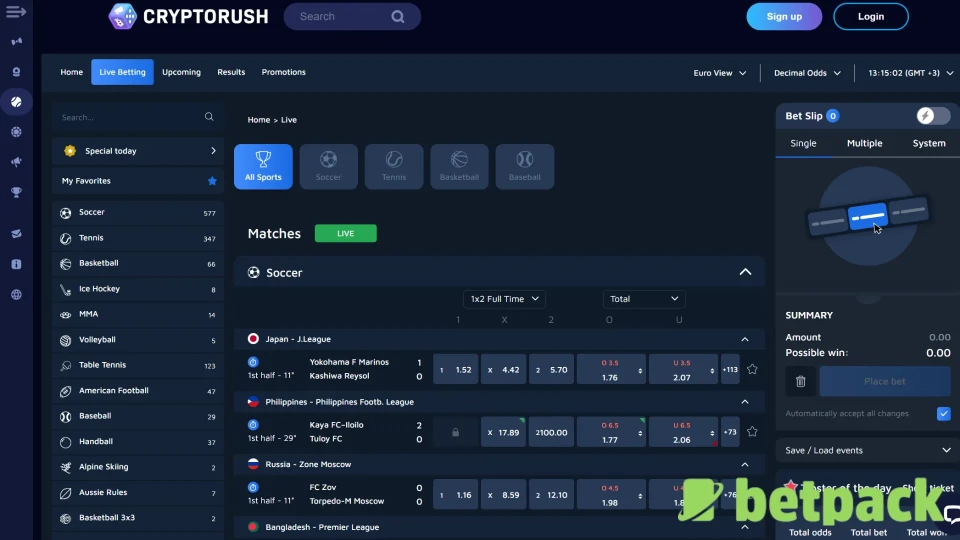
Task: Collapse the Philippines Footb. League group
Action: click(745, 402)
